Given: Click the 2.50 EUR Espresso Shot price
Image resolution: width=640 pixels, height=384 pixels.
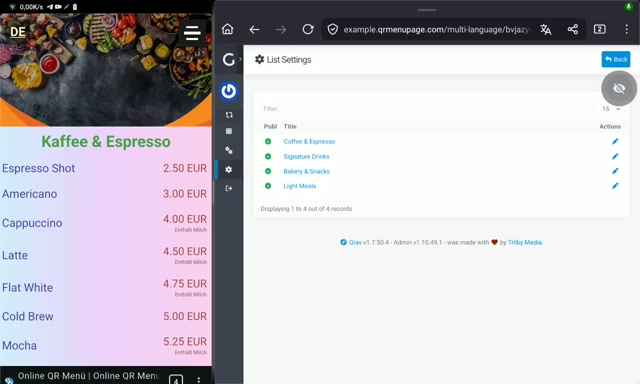Looking at the screenshot, I should click(x=185, y=168).
